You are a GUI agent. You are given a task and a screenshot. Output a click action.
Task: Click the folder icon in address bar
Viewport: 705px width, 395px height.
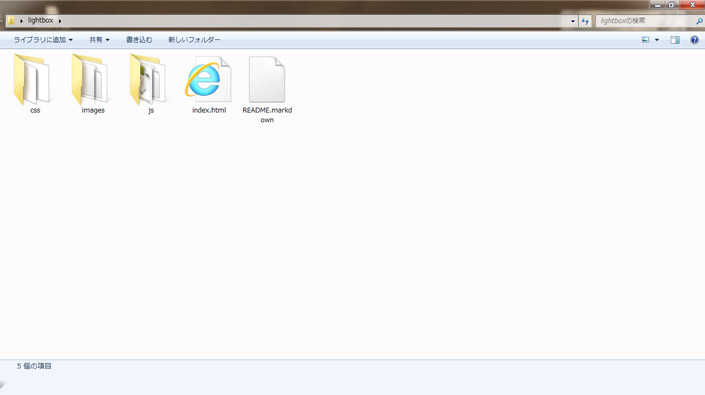point(11,21)
